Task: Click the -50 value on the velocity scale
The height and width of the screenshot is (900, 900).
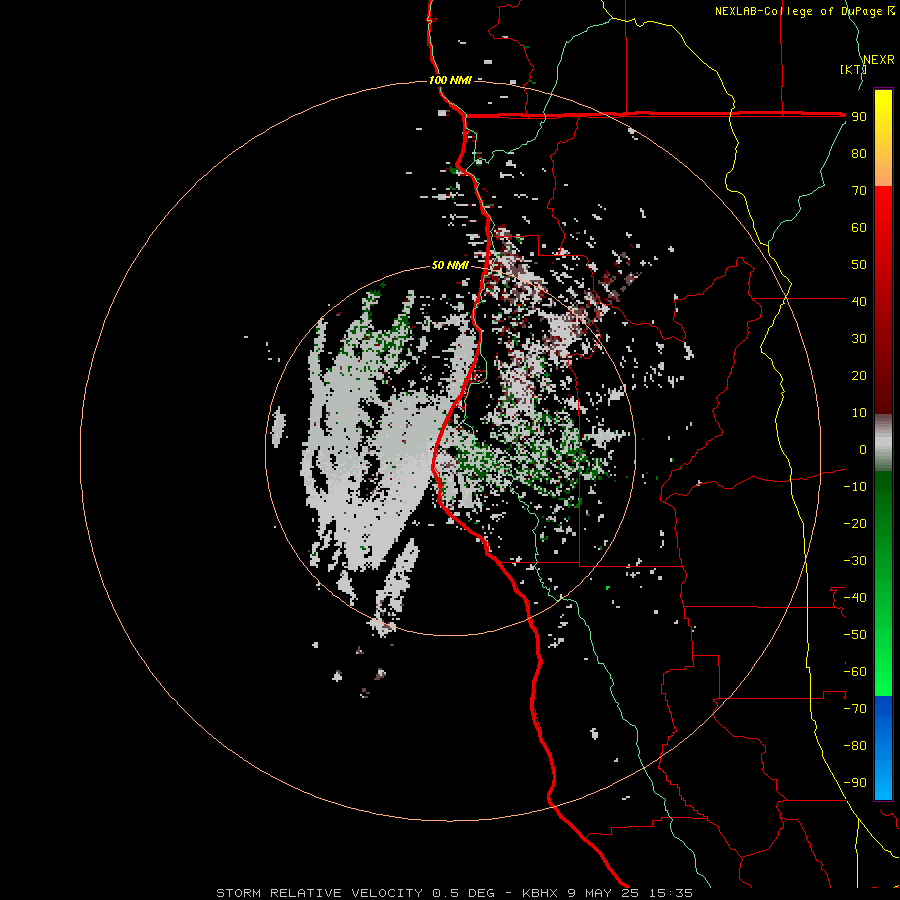Action: (855, 635)
